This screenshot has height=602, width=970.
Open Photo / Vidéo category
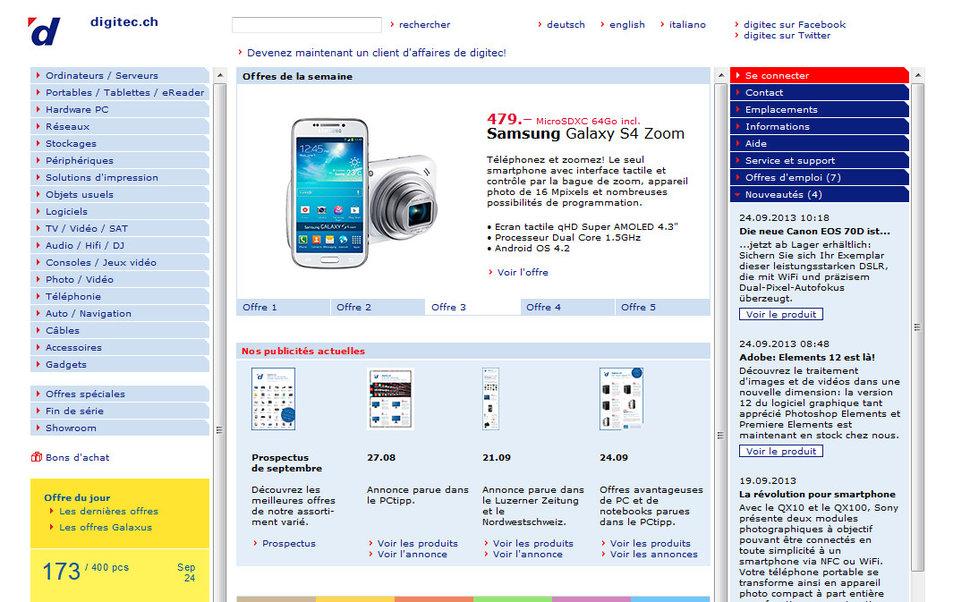click(x=119, y=280)
